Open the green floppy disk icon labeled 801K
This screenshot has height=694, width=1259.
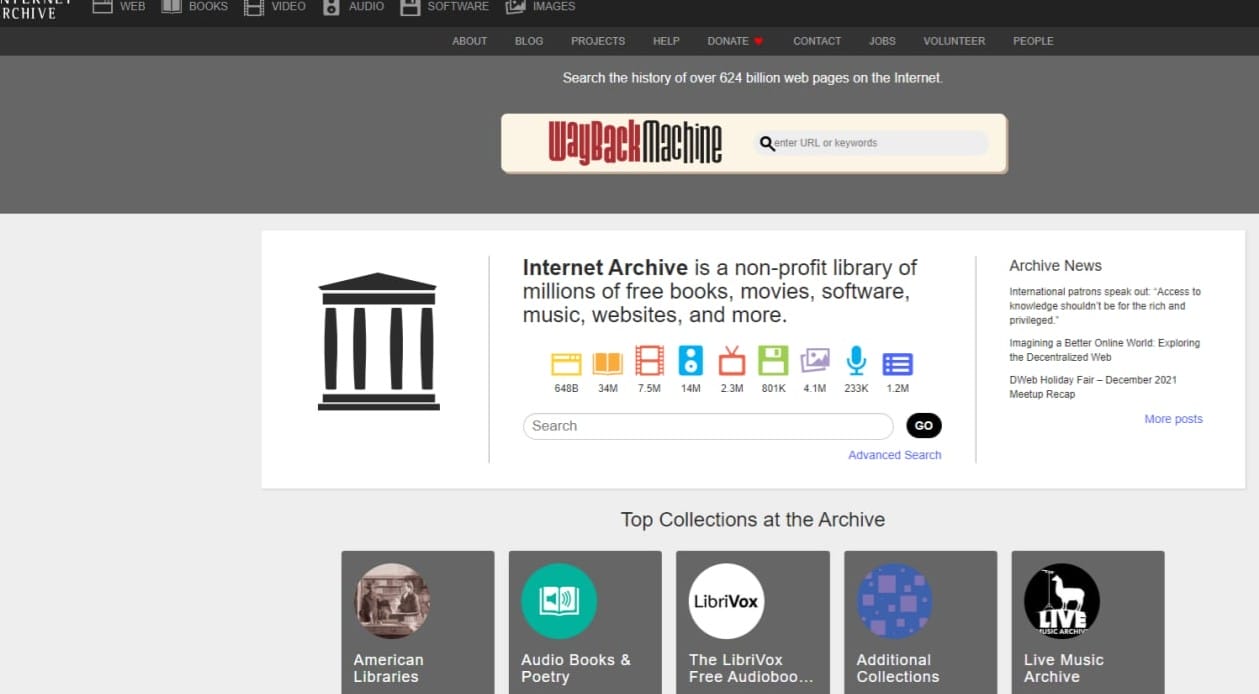pyautogui.click(x=773, y=361)
